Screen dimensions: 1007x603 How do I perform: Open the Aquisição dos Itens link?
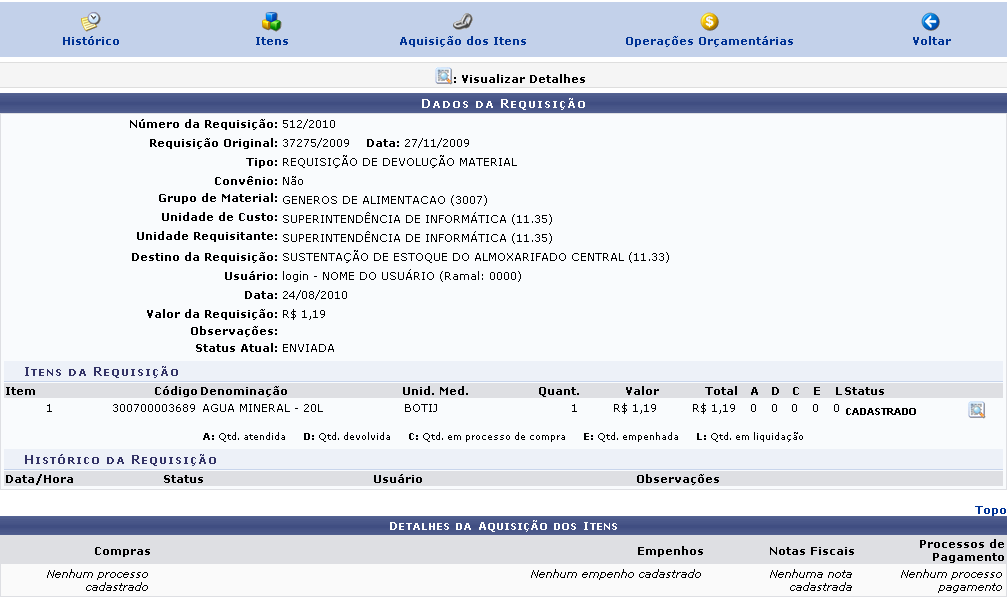[x=462, y=41]
